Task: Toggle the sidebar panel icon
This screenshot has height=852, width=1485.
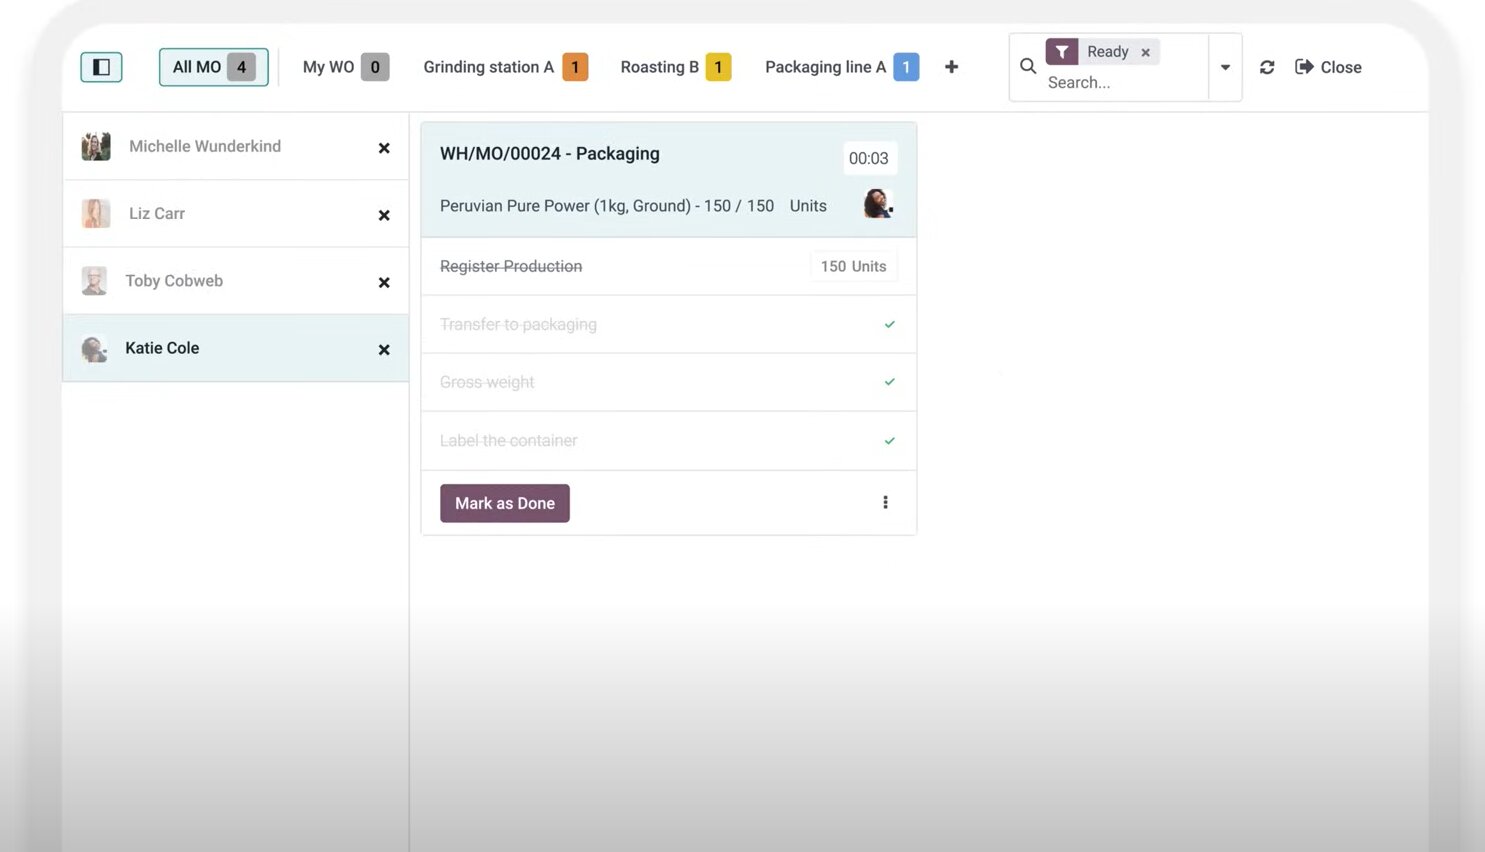Action: click(x=101, y=67)
